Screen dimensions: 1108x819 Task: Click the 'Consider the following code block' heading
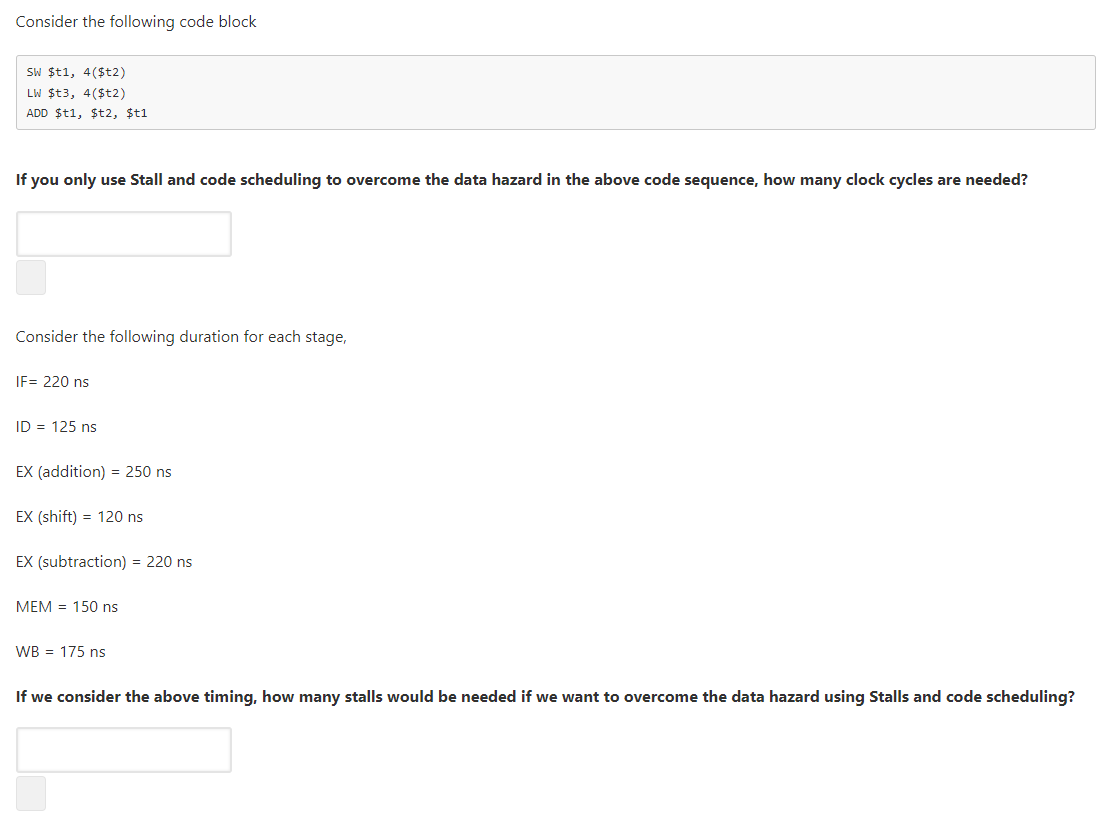136,22
